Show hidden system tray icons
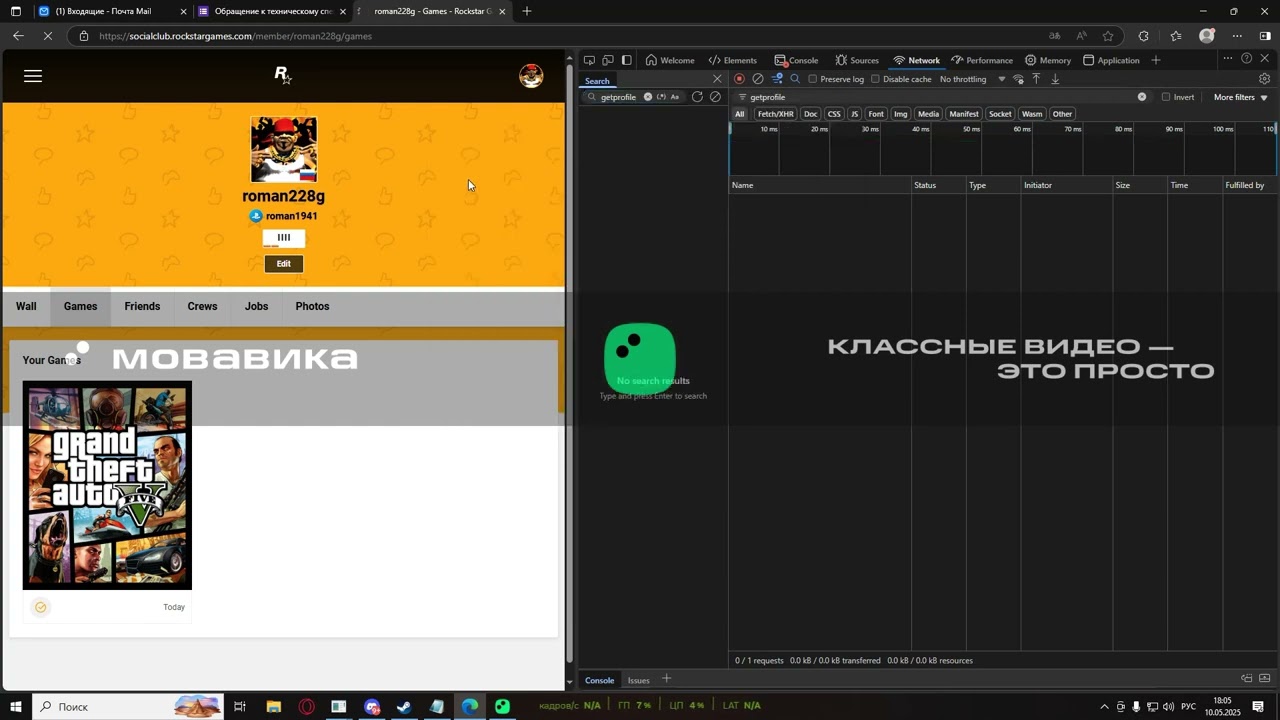 coord(1104,707)
